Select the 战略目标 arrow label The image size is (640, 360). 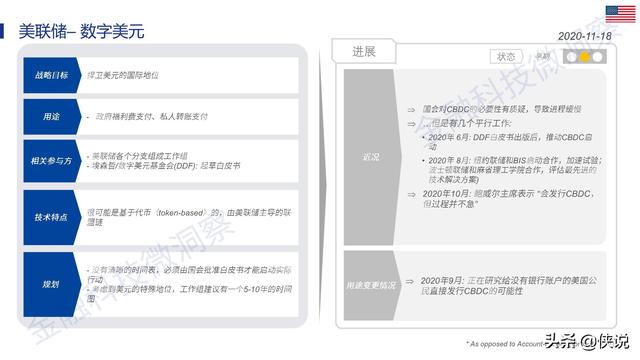(x=52, y=75)
